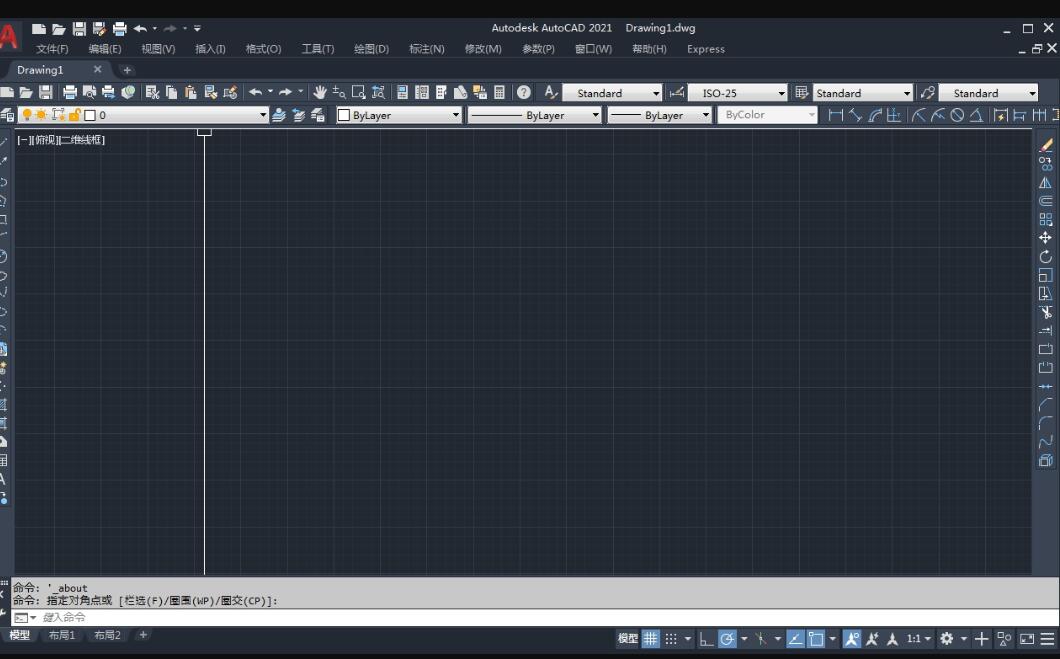Viewport: 1060px width, 659px height.
Task: Switch to the 布局2 layout tab
Action: click(x=107, y=635)
